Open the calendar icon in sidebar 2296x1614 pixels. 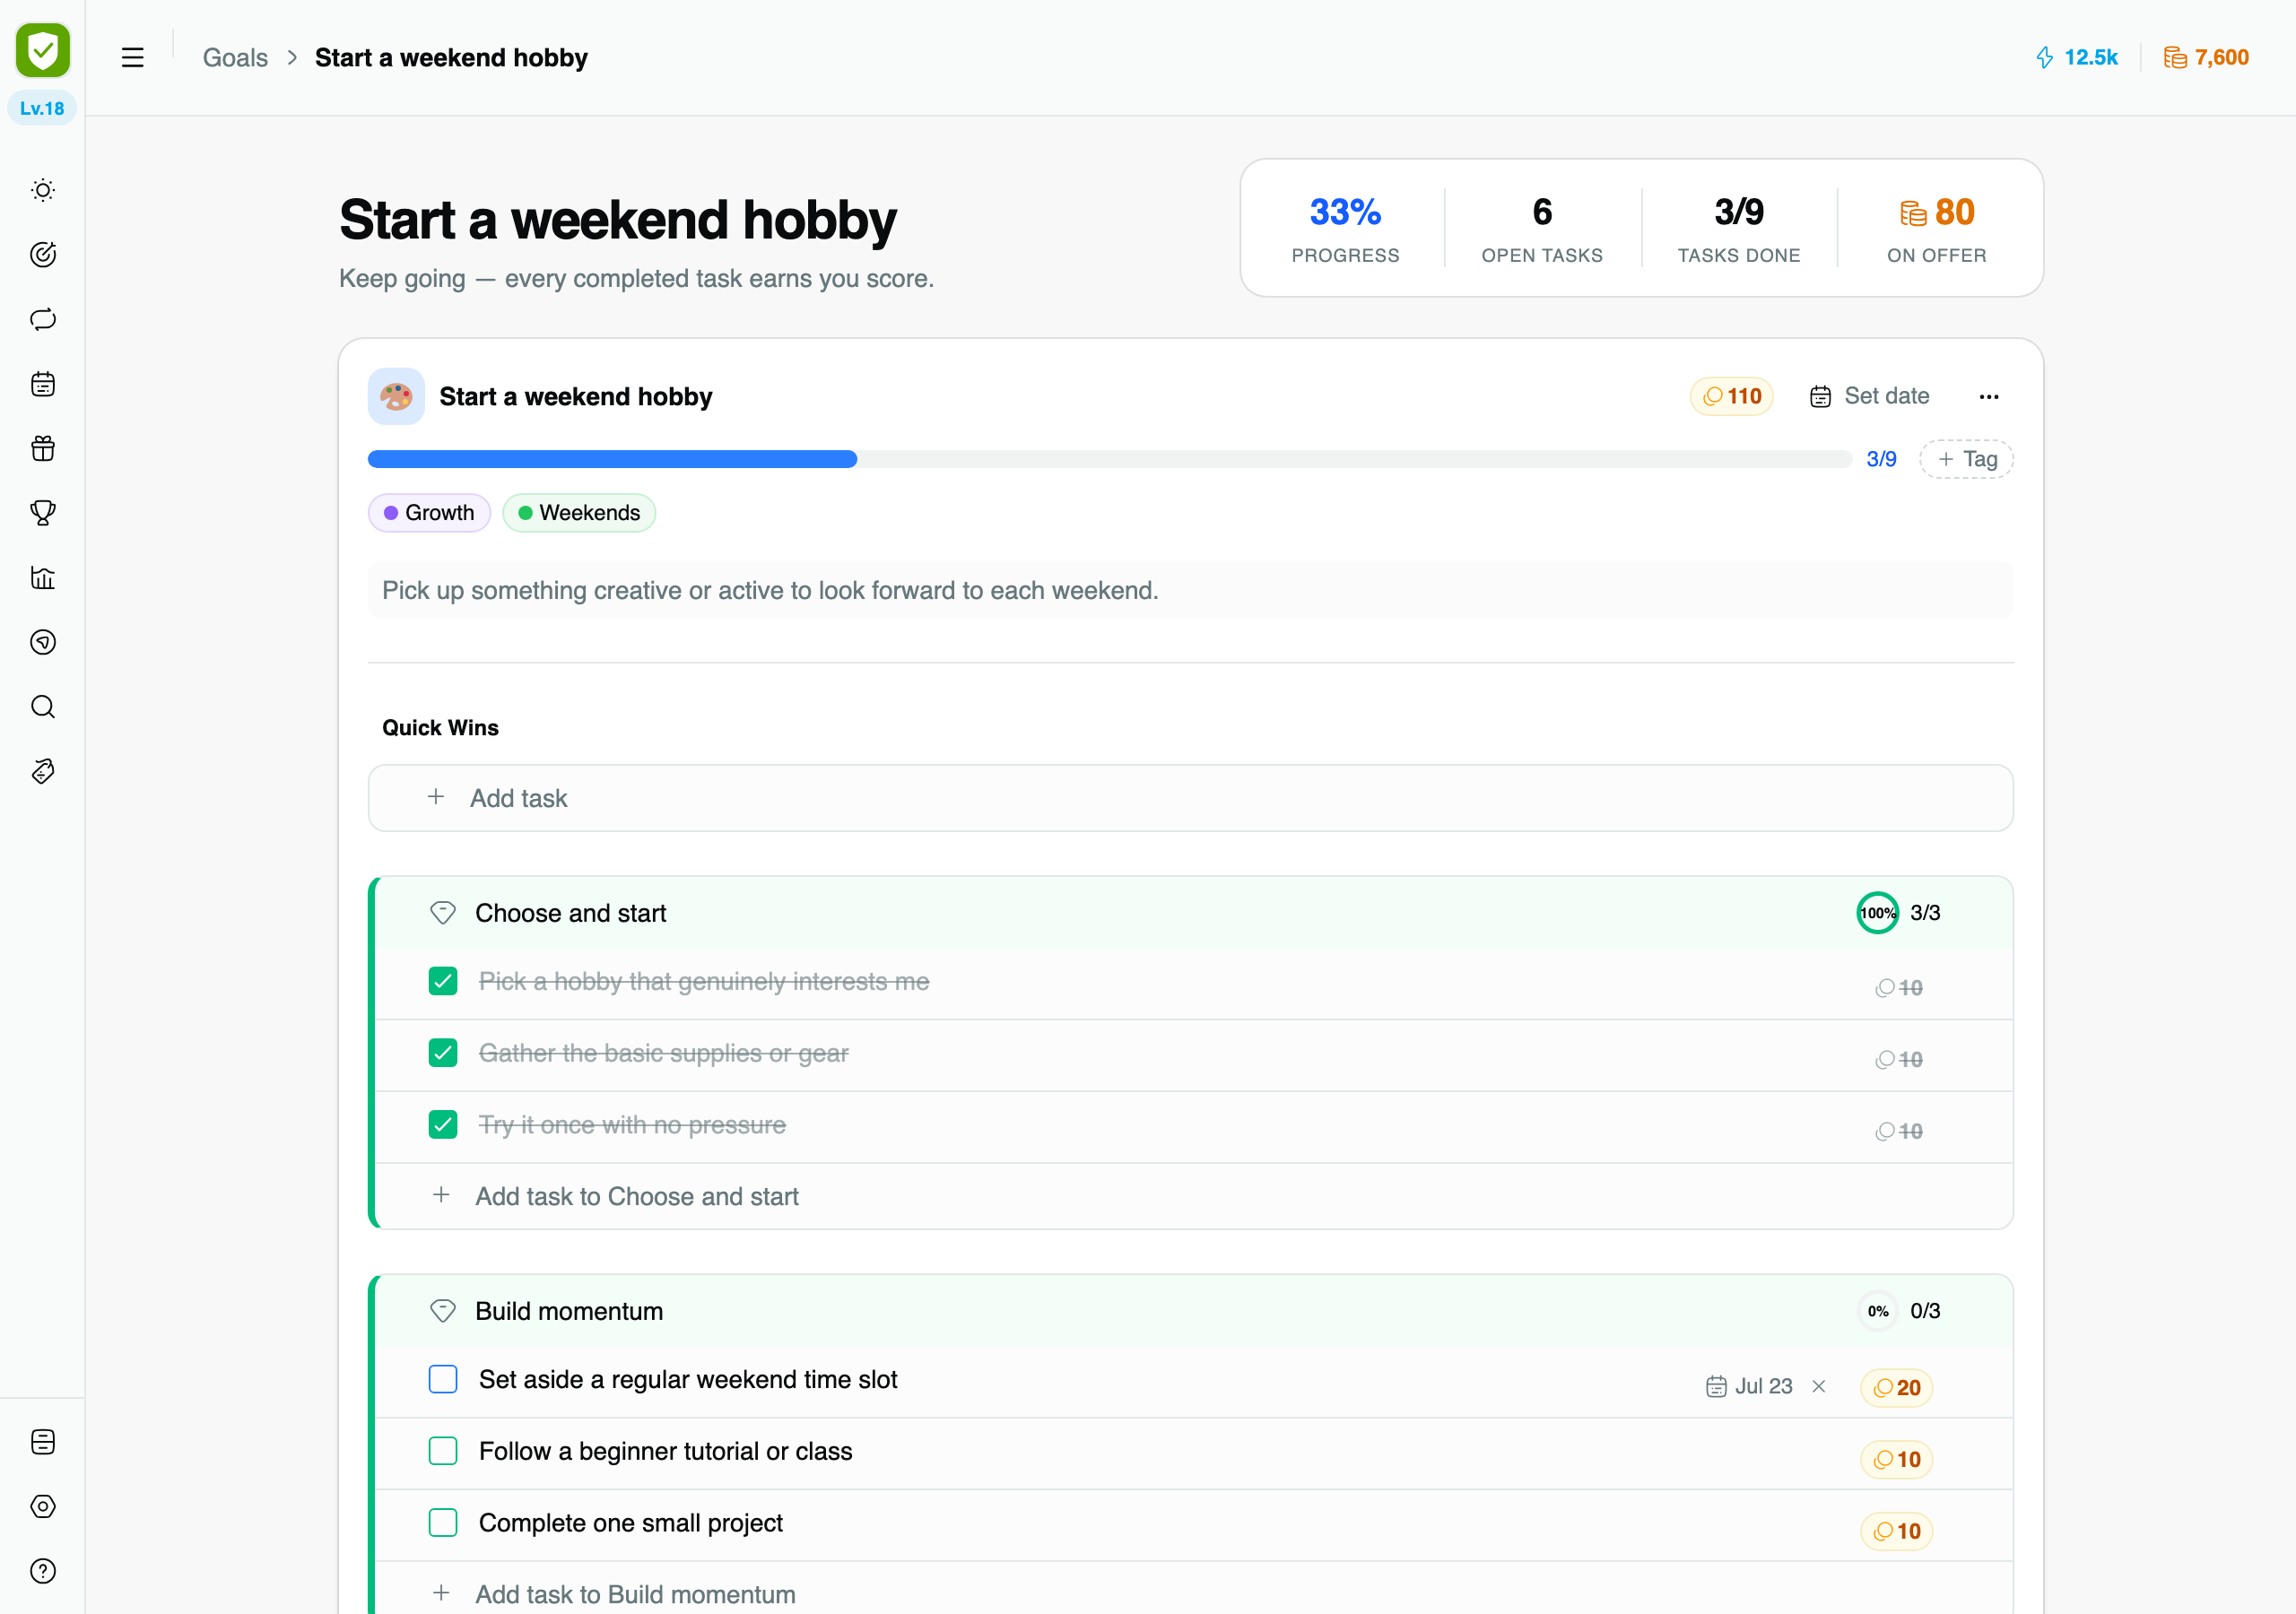pyautogui.click(x=43, y=384)
